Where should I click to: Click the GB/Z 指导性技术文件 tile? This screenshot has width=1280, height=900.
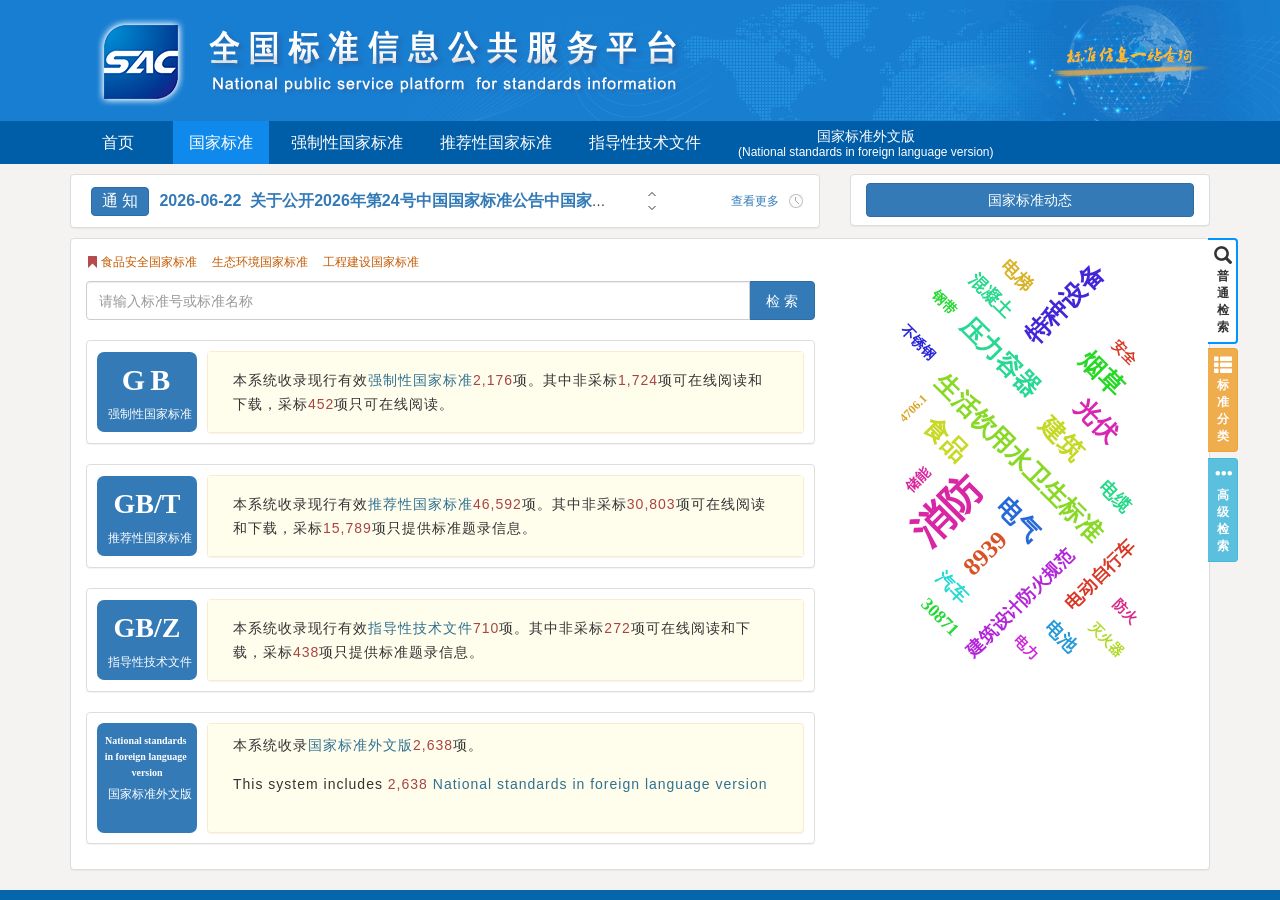point(147,640)
